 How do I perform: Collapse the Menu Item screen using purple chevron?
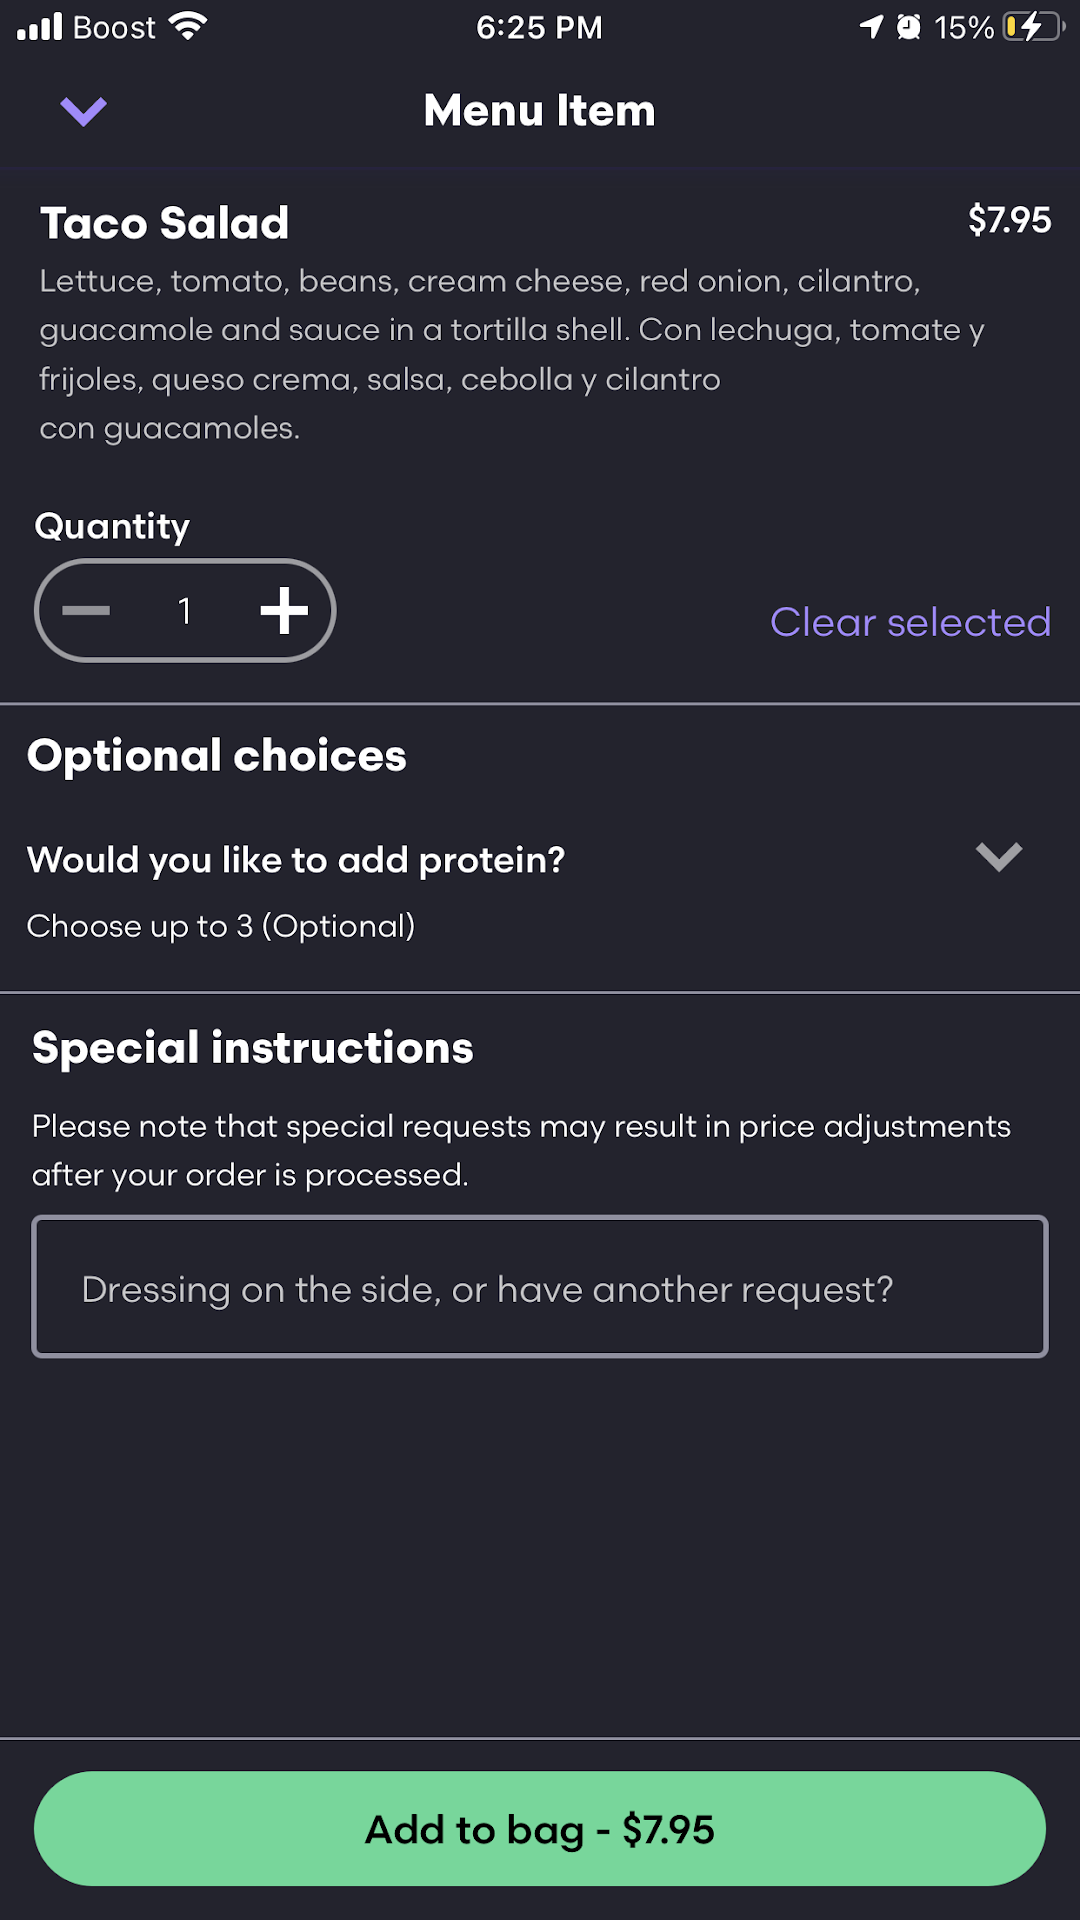click(83, 111)
